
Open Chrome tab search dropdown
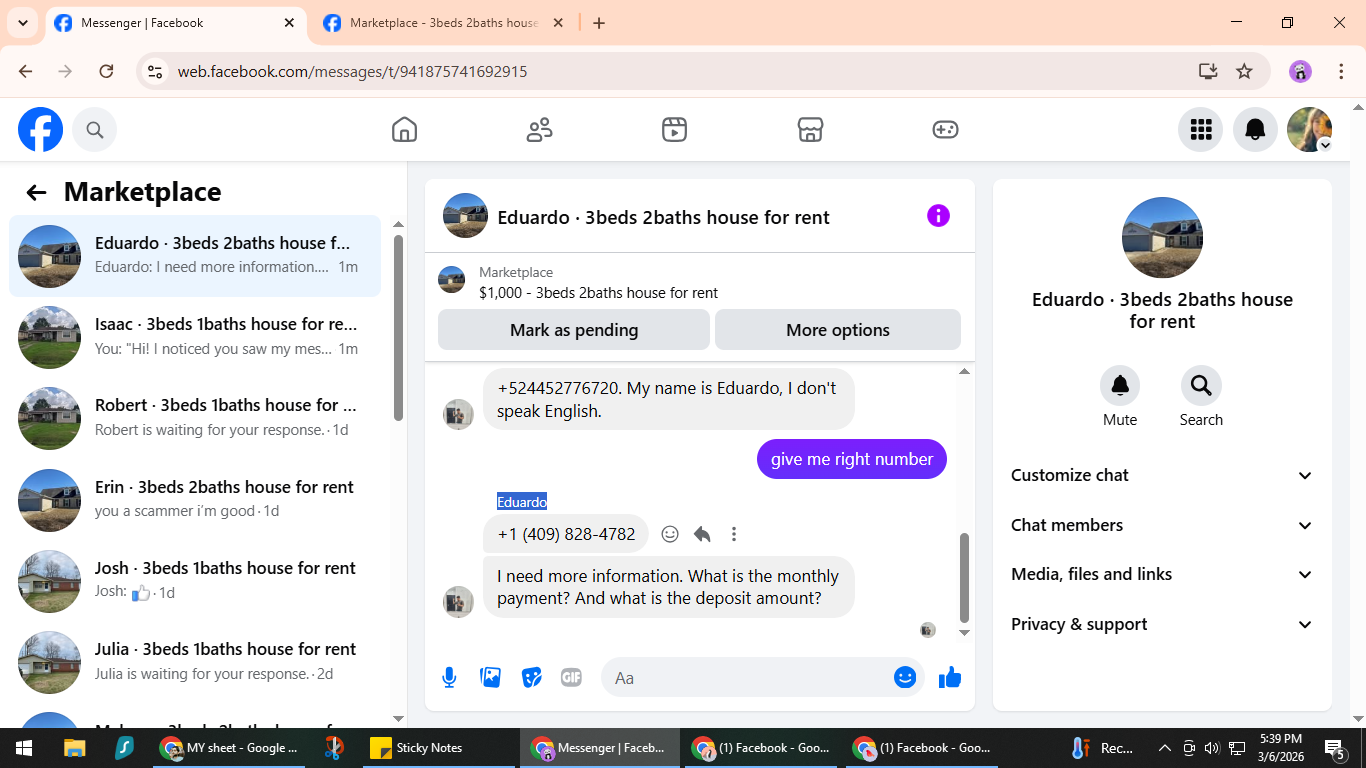22,22
